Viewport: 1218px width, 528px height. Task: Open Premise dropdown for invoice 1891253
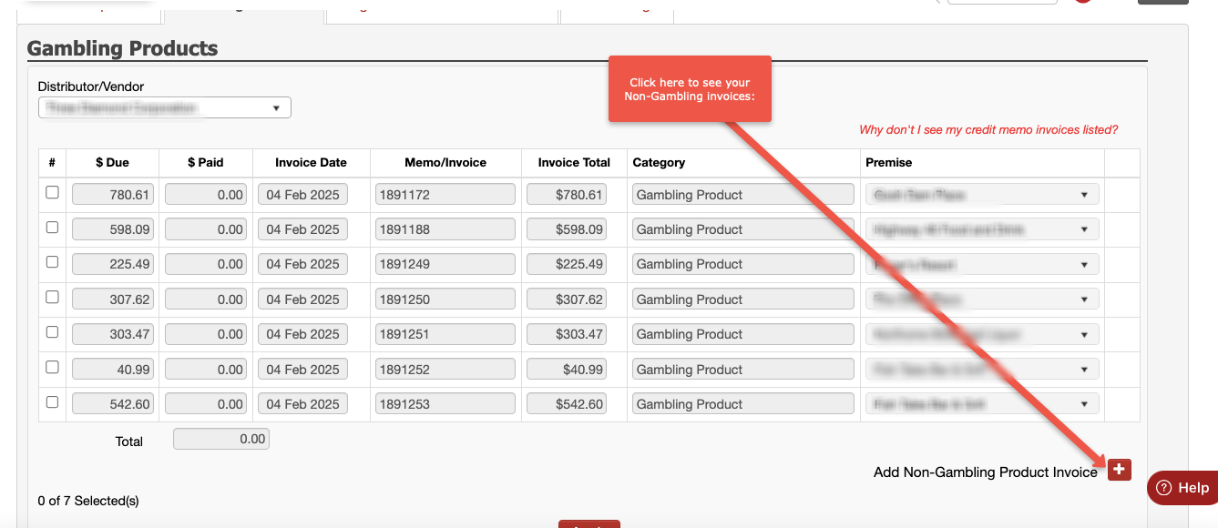pyautogui.click(x=982, y=405)
